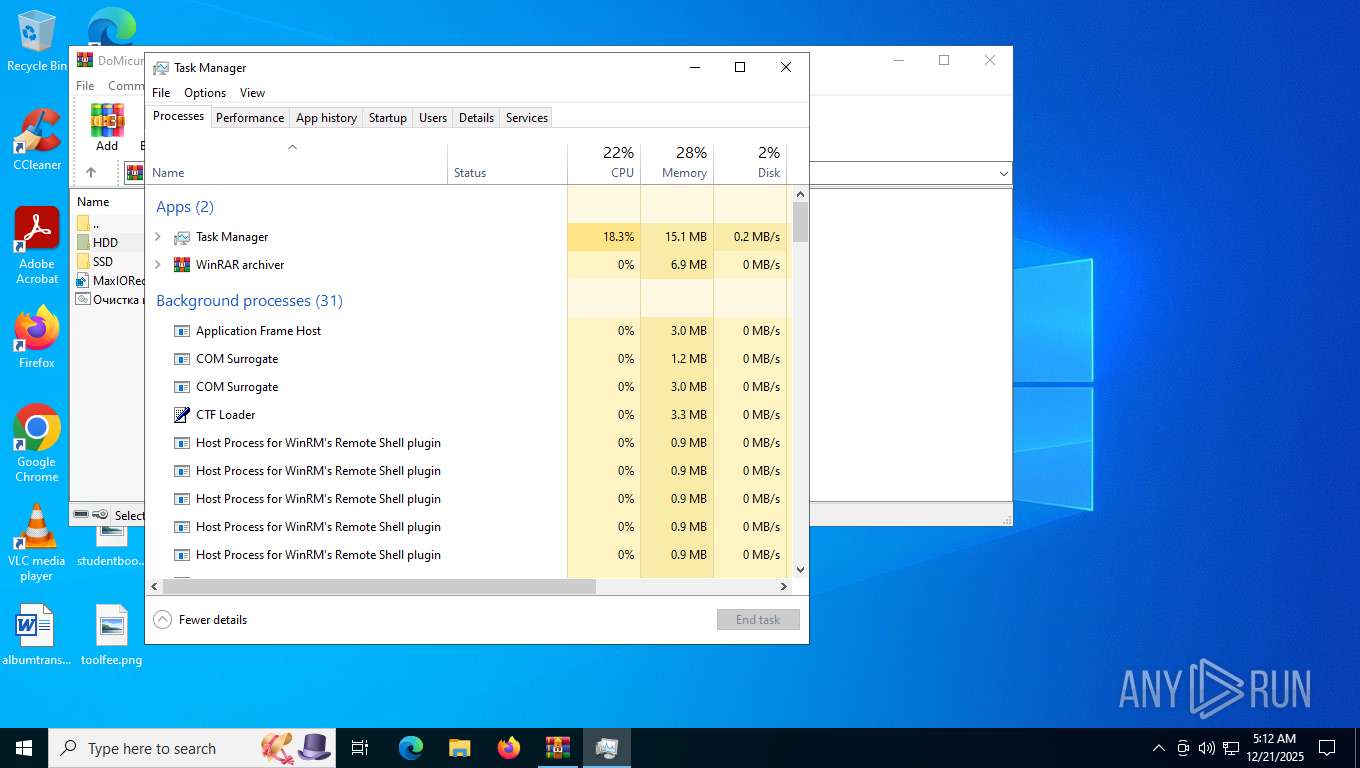This screenshot has height=768, width=1360.
Task: Click the Task Manager taskbar icon
Action: point(607,748)
